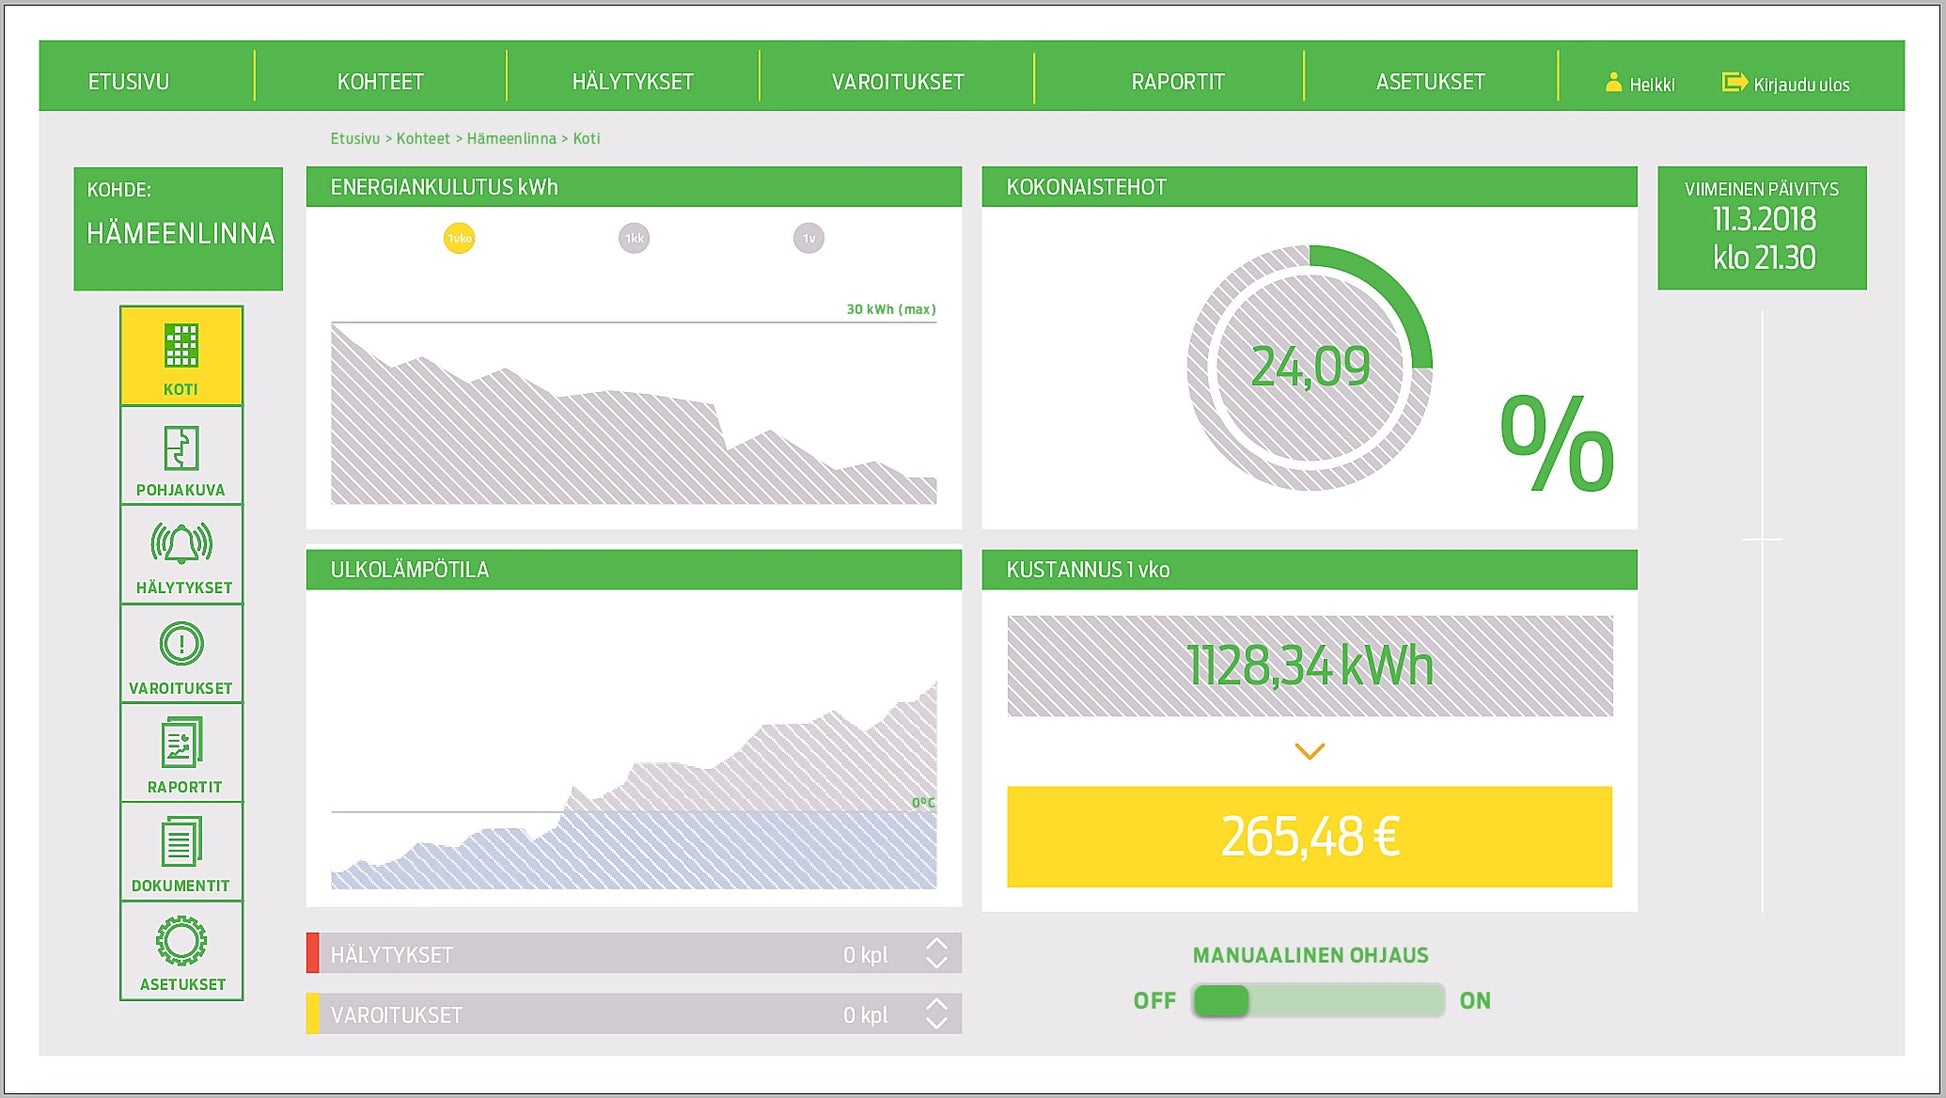Open the Kohteet top menu item
The height and width of the screenshot is (1098, 1946).
(380, 82)
